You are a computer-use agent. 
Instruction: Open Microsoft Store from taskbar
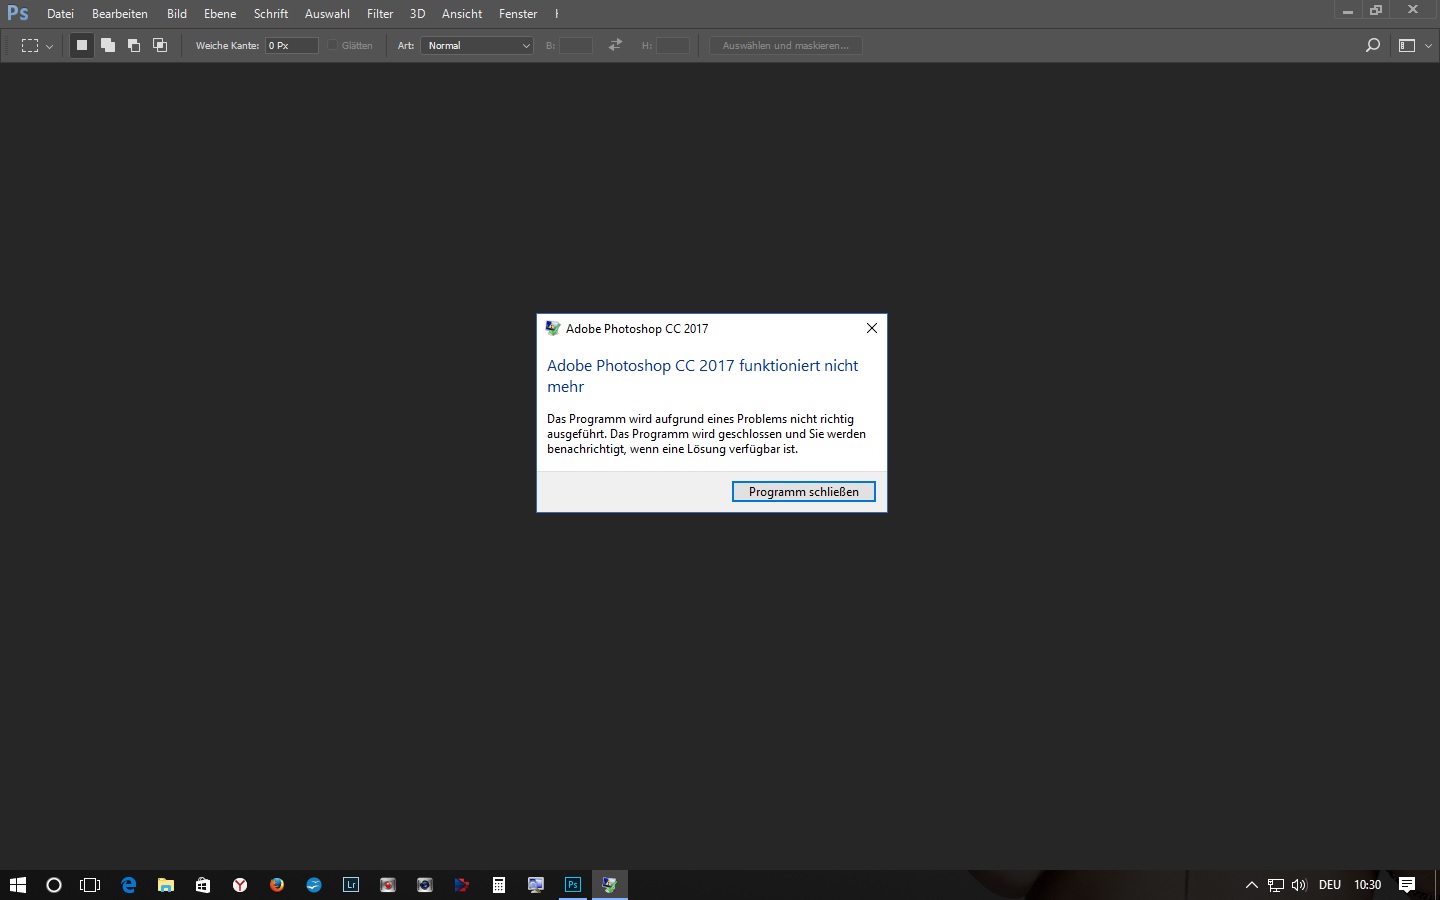tap(203, 885)
